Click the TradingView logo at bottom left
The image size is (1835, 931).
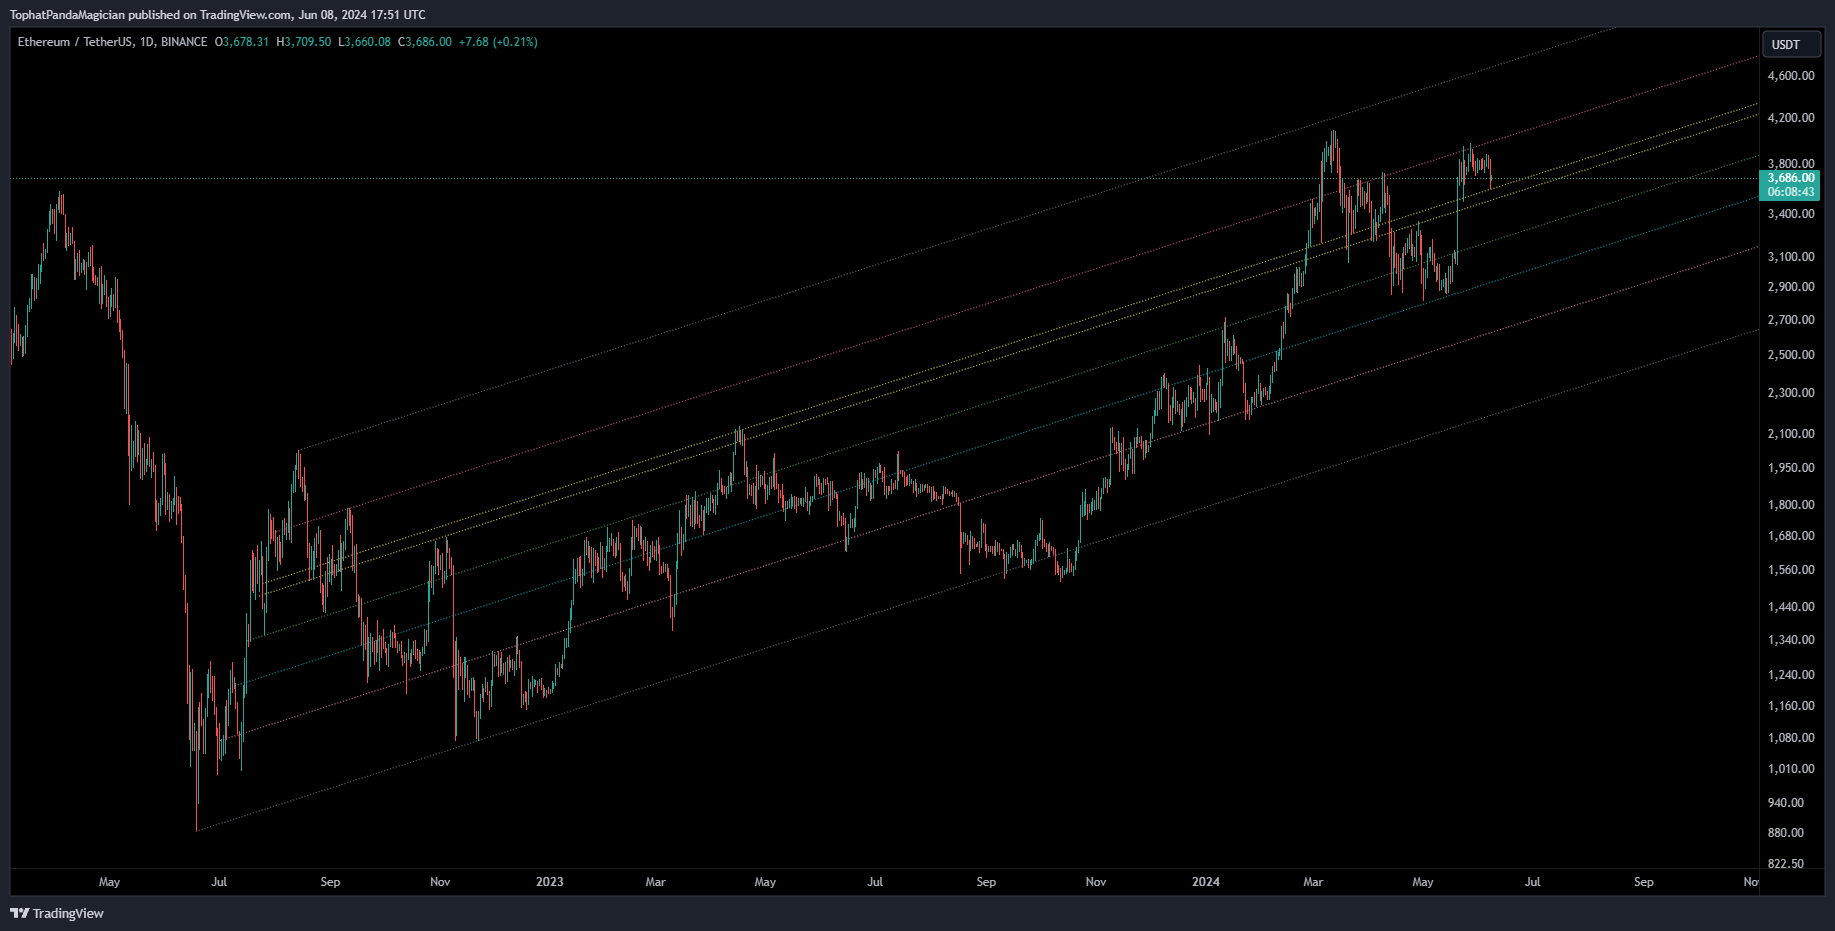(x=57, y=913)
